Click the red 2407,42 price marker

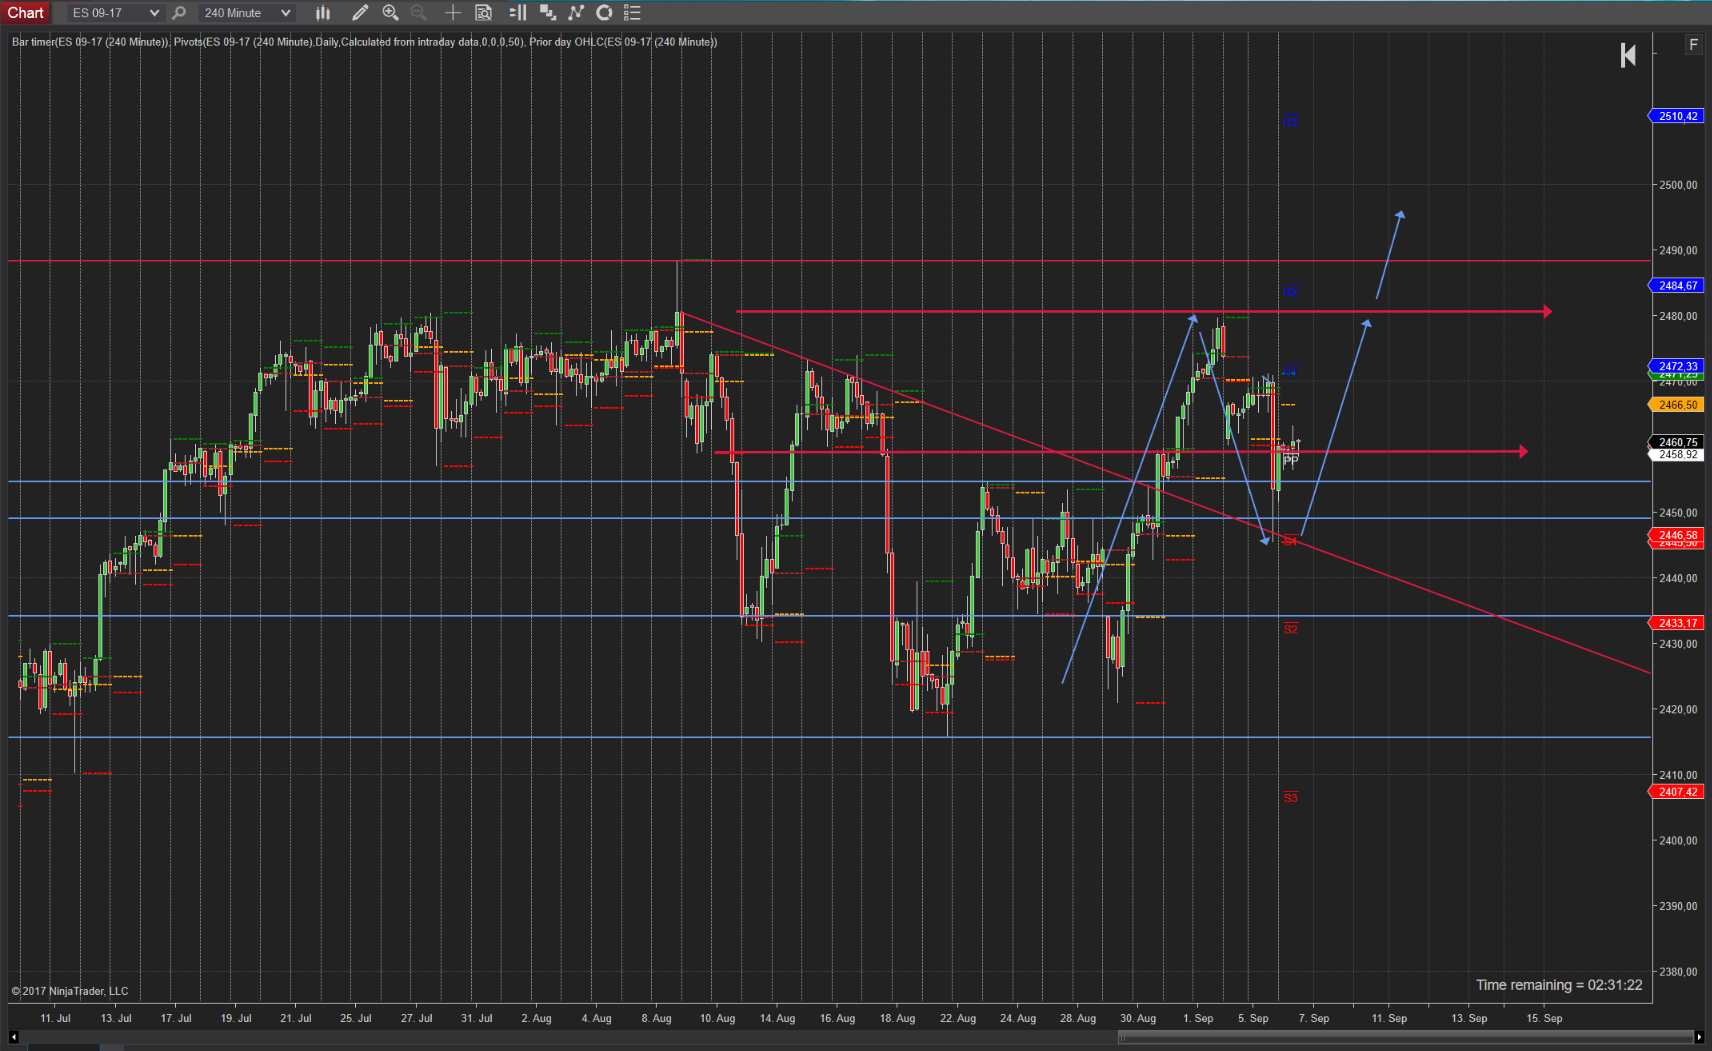pyautogui.click(x=1677, y=792)
